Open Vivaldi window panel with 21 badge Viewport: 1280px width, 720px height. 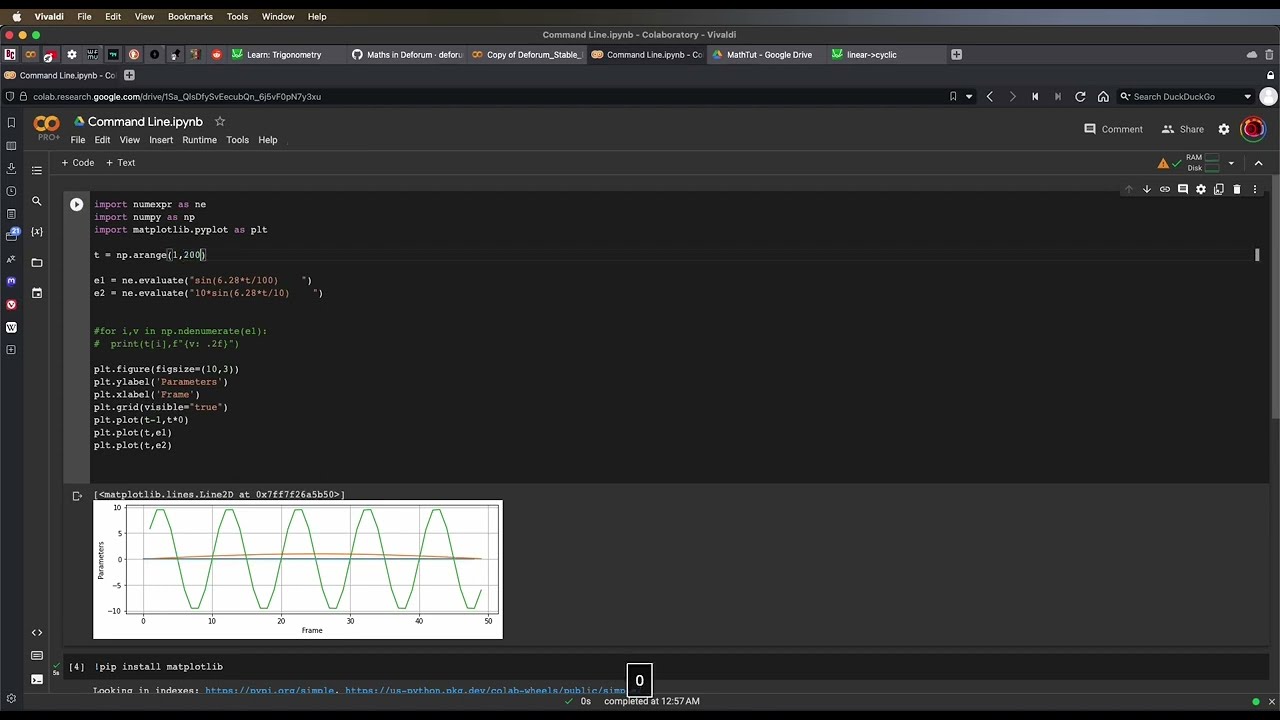point(11,235)
